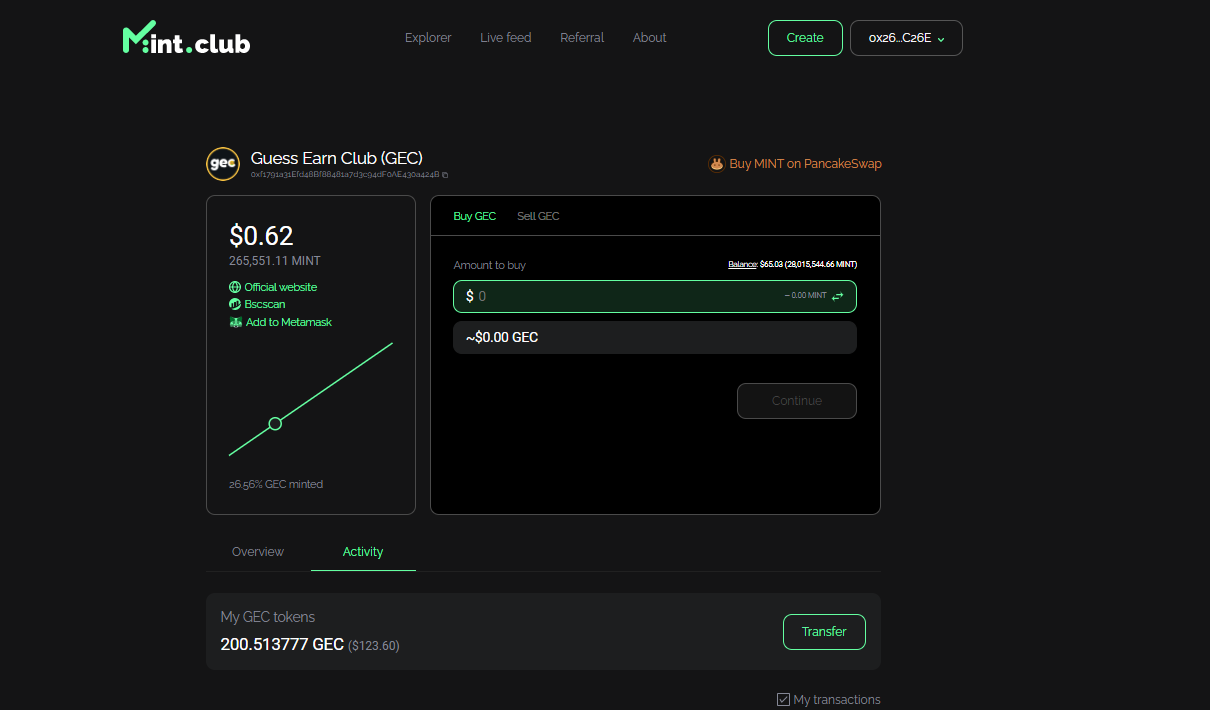
Task: Click the bonding curve marker circle
Action: [x=275, y=424]
